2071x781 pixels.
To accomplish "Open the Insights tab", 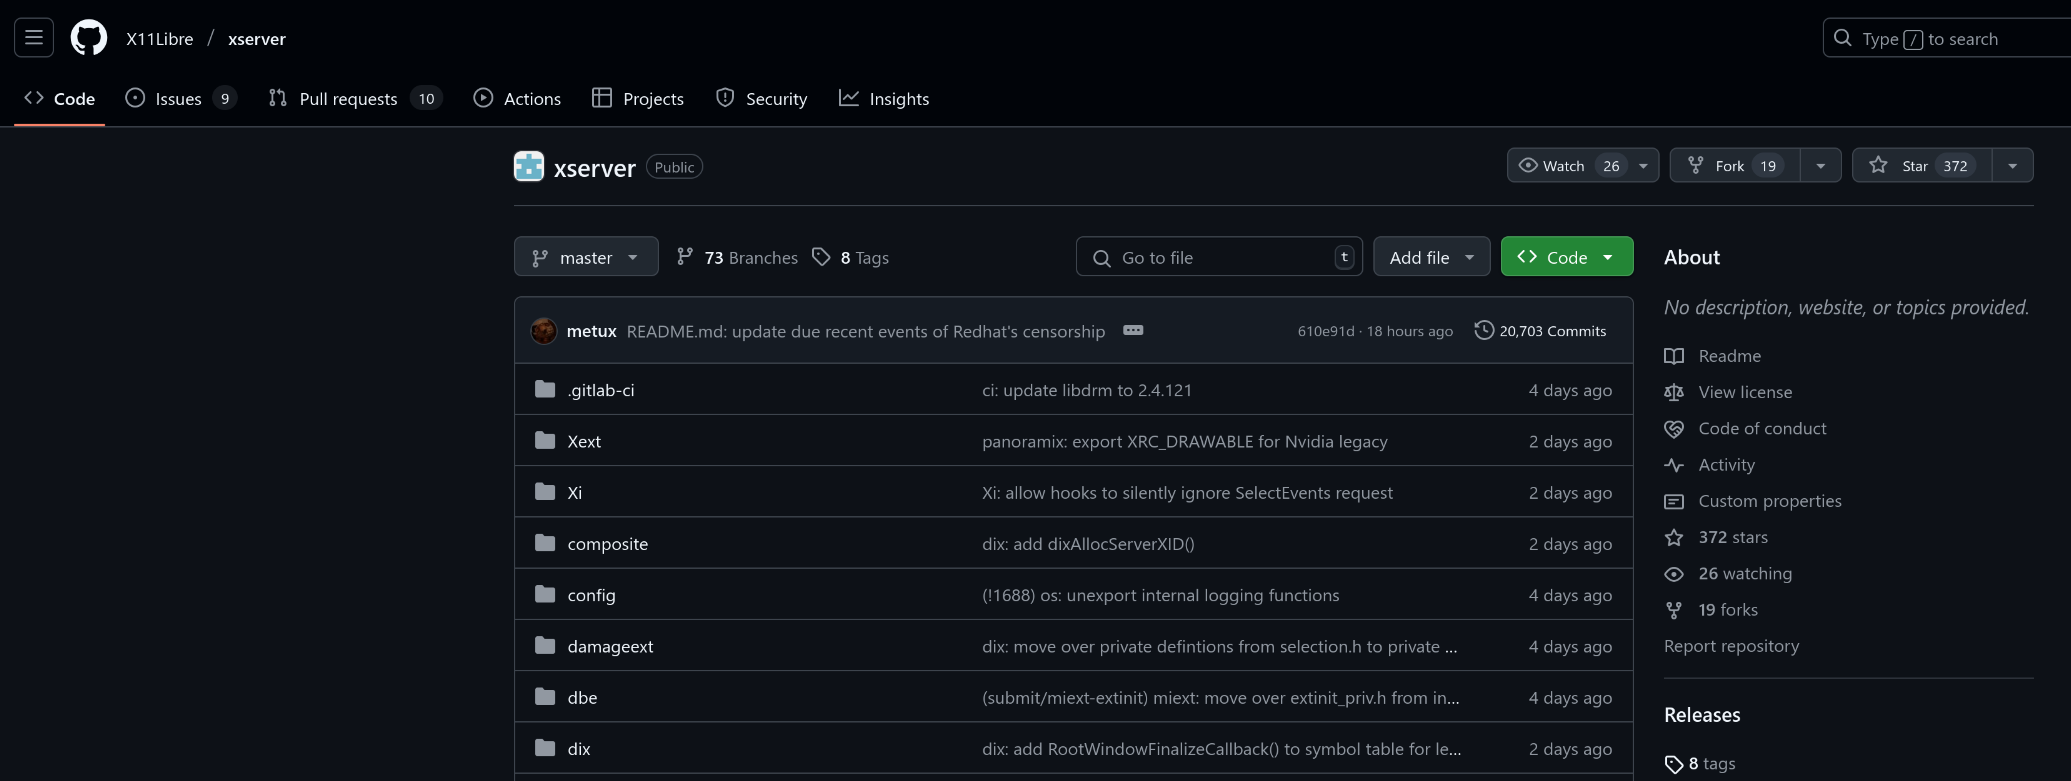I will click(x=884, y=98).
